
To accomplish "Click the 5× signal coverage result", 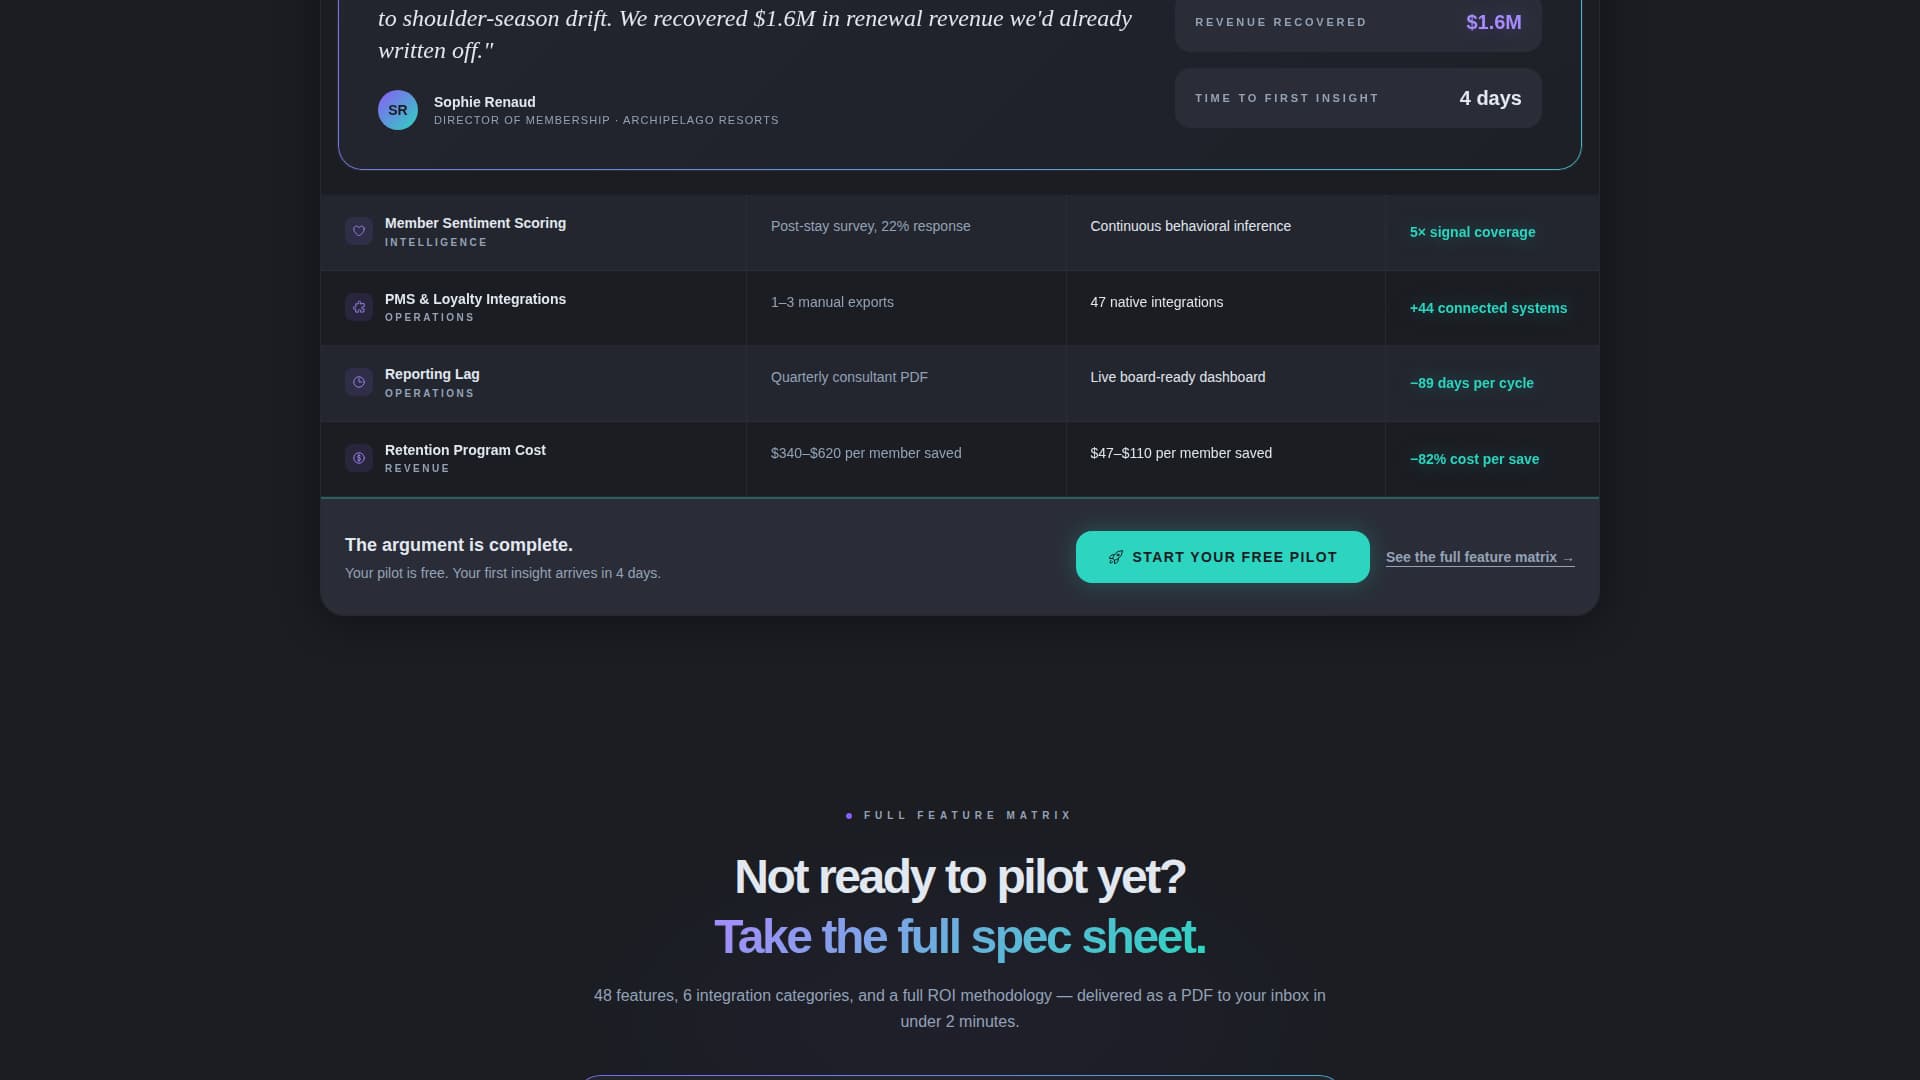I will pyautogui.click(x=1472, y=232).
